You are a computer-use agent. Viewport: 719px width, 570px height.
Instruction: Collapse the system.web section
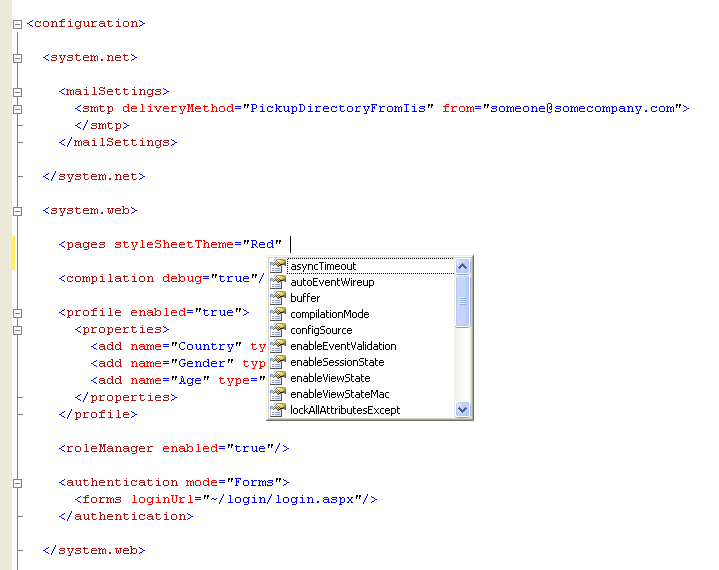point(17,211)
